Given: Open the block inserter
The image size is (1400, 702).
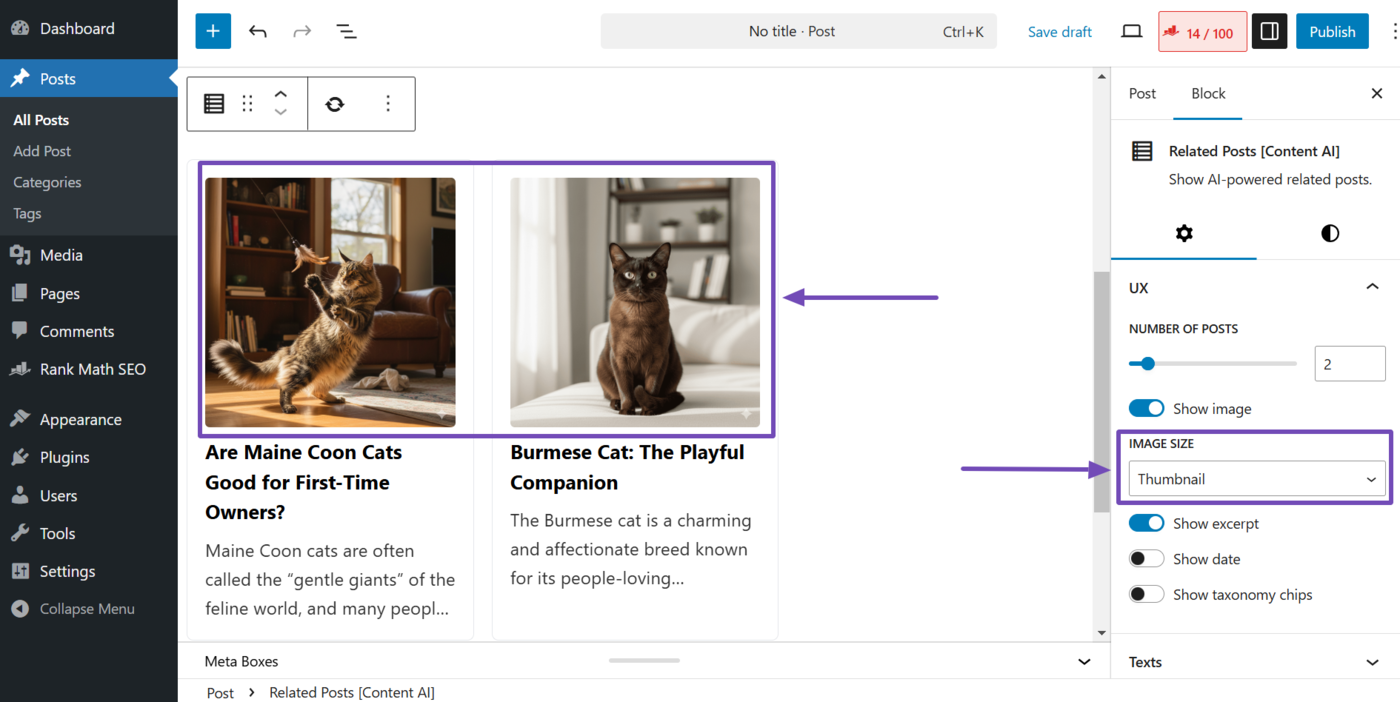Looking at the screenshot, I should click(212, 31).
